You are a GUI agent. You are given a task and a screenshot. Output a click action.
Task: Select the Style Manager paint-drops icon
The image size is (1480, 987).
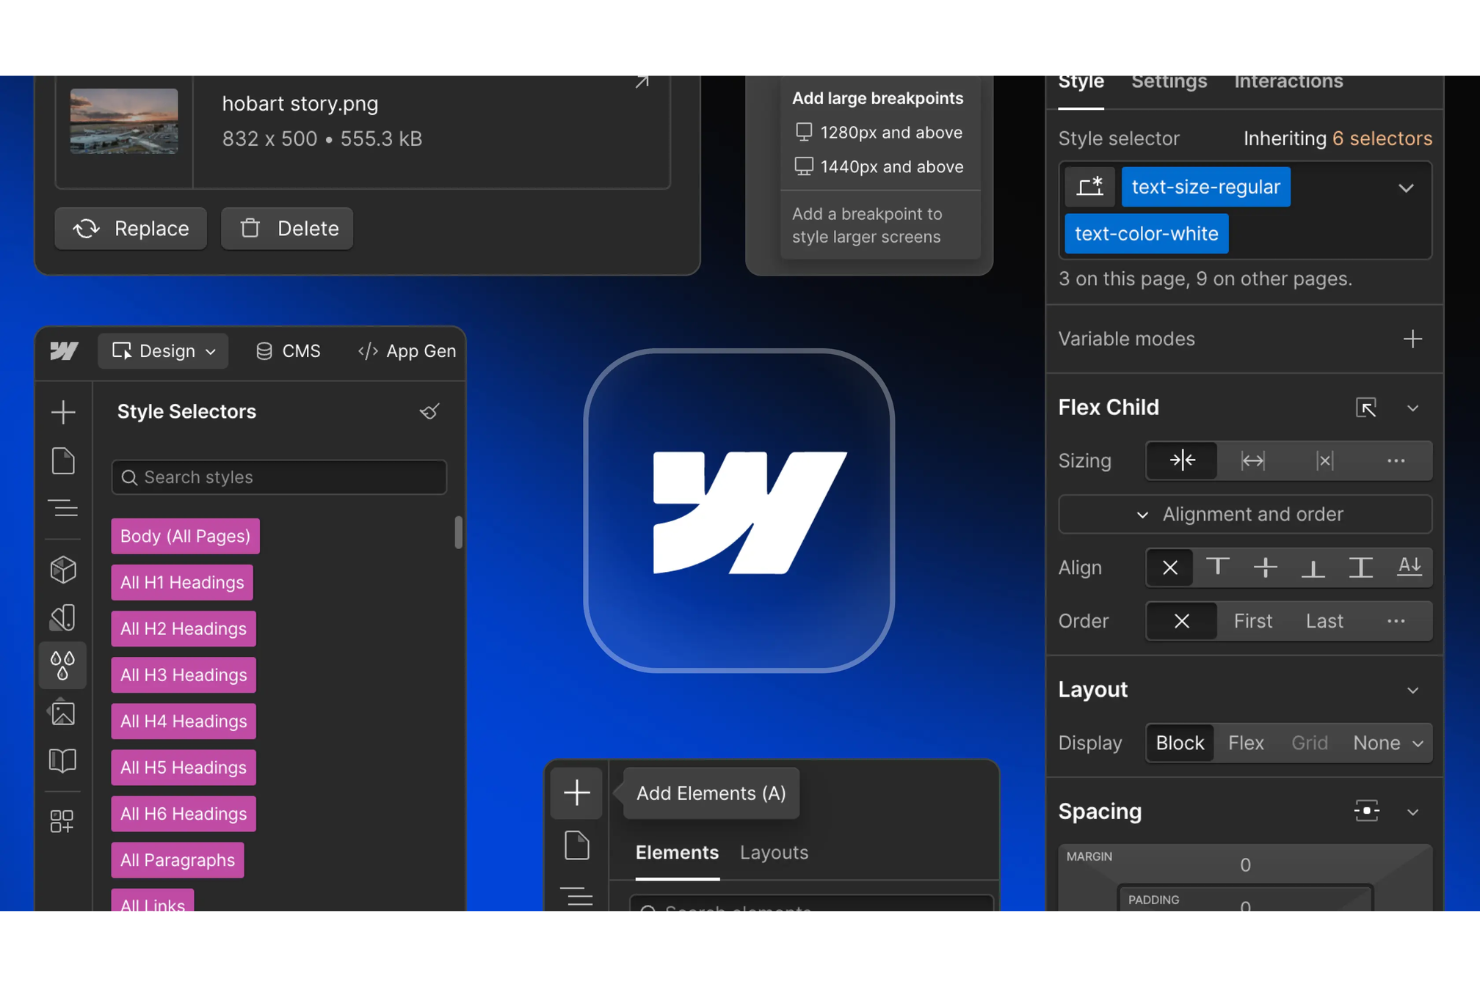pyautogui.click(x=63, y=665)
